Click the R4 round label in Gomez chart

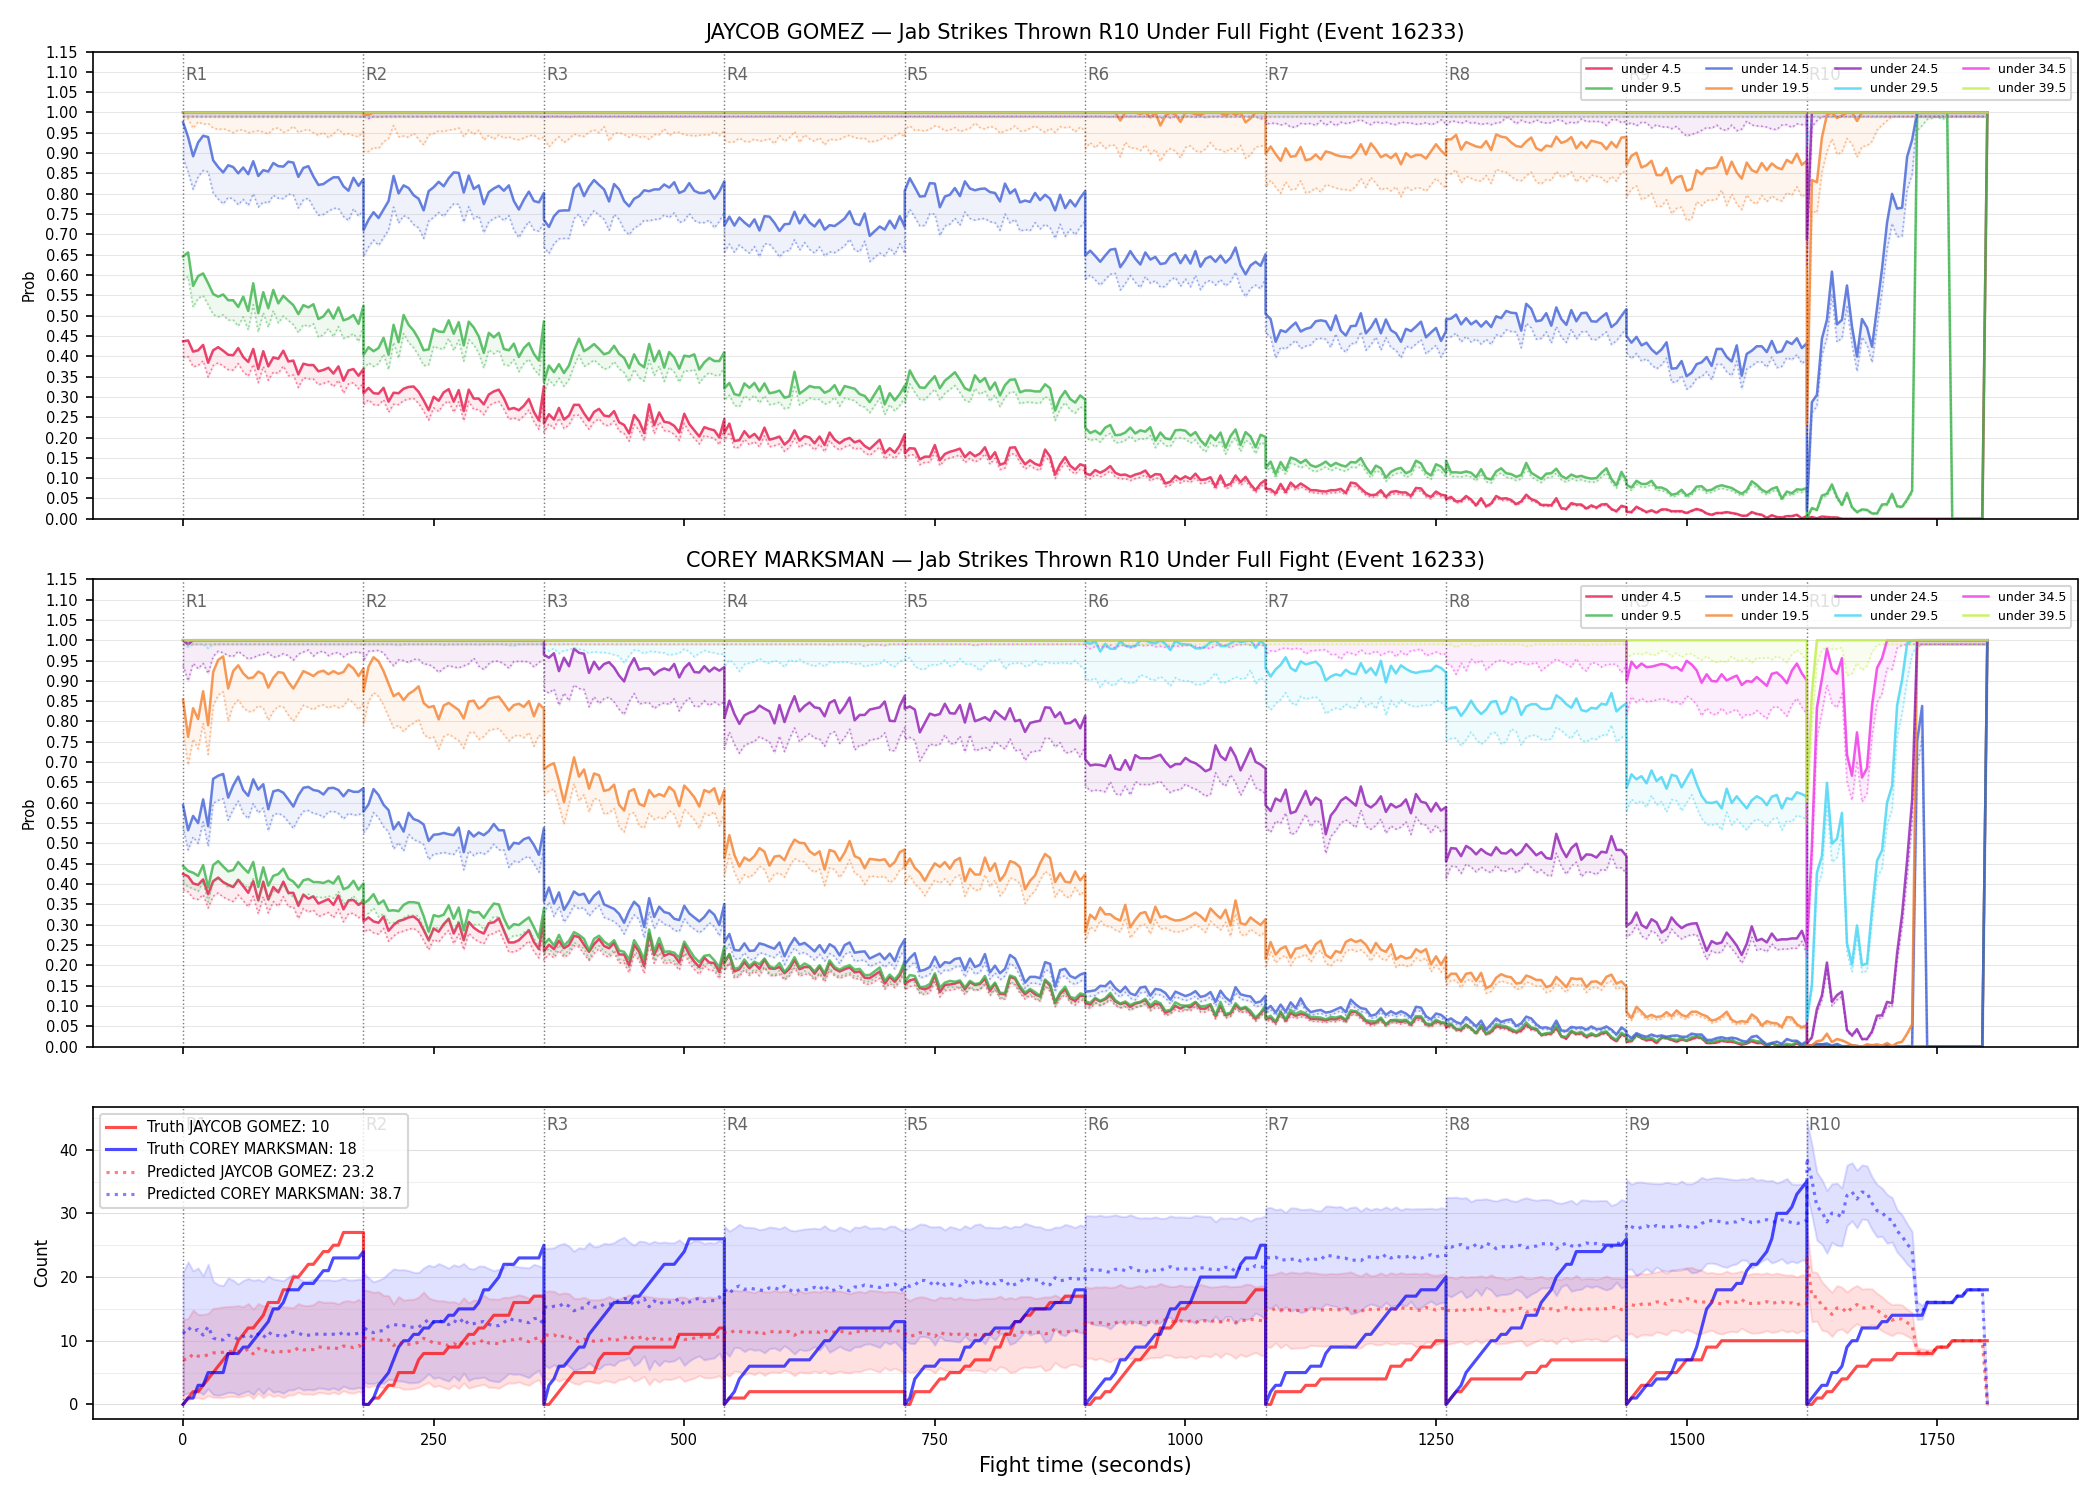point(737,74)
